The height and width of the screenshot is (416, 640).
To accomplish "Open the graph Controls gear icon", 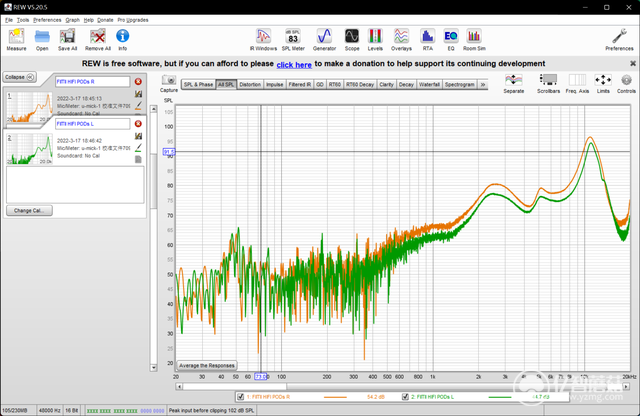I will (x=626, y=83).
